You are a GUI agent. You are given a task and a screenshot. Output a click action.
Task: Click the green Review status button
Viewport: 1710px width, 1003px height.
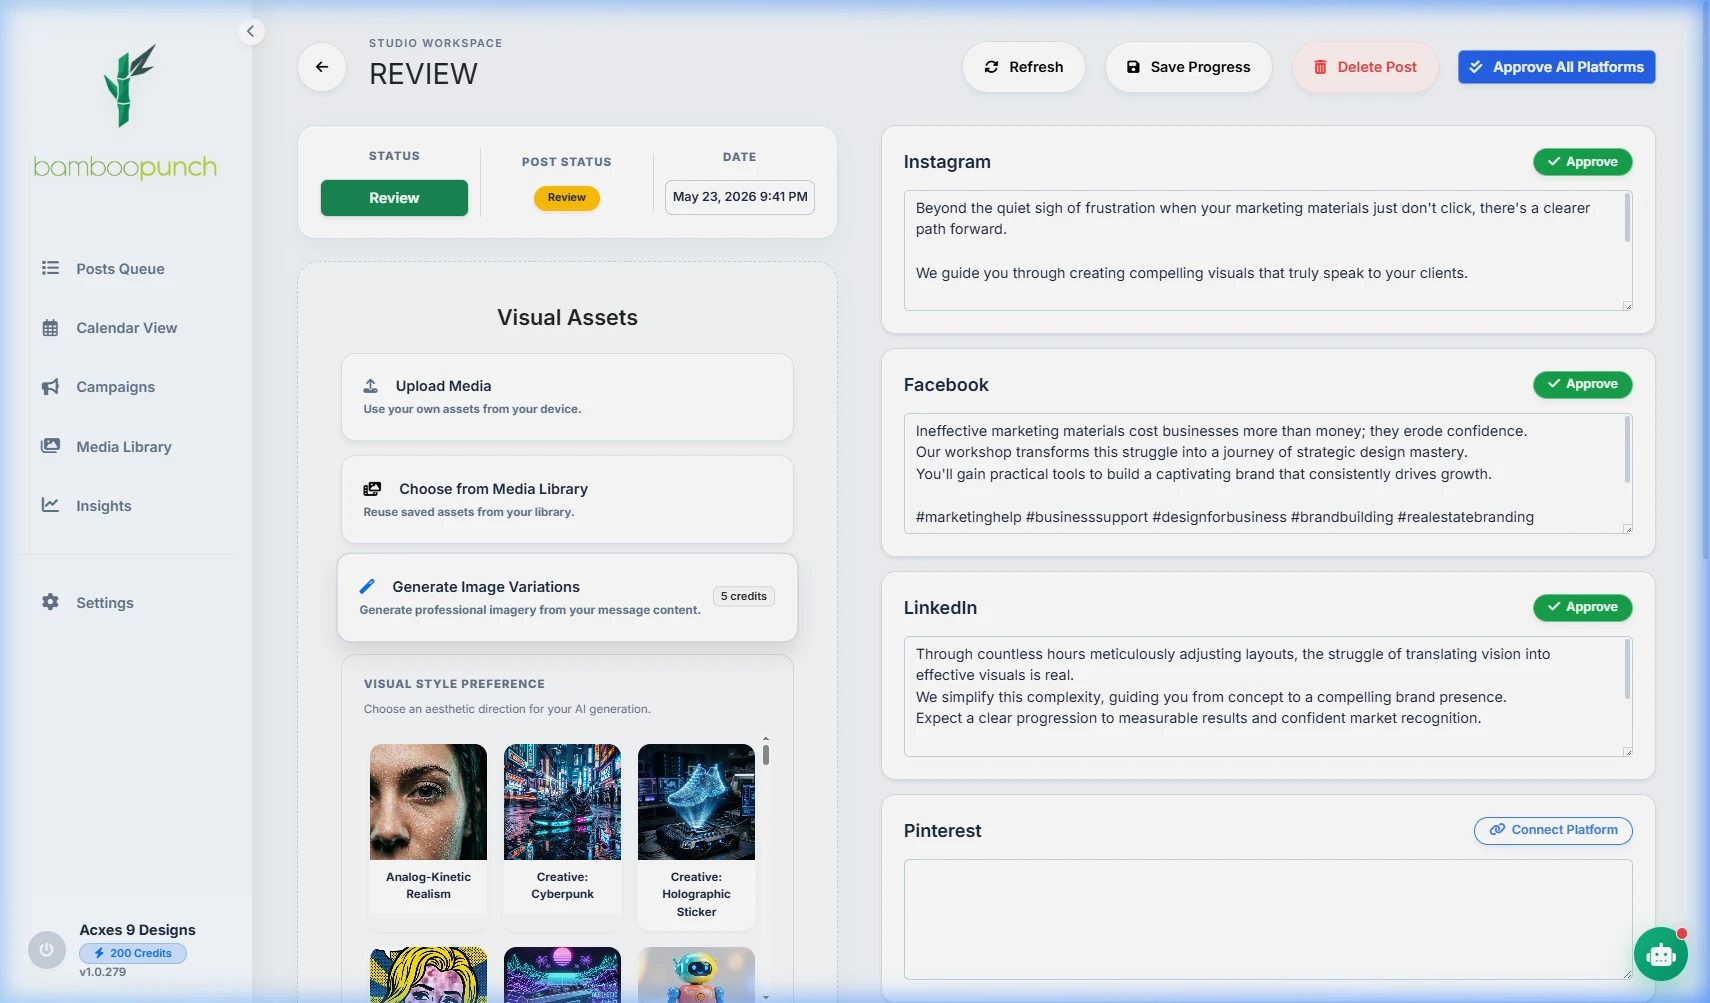394,198
